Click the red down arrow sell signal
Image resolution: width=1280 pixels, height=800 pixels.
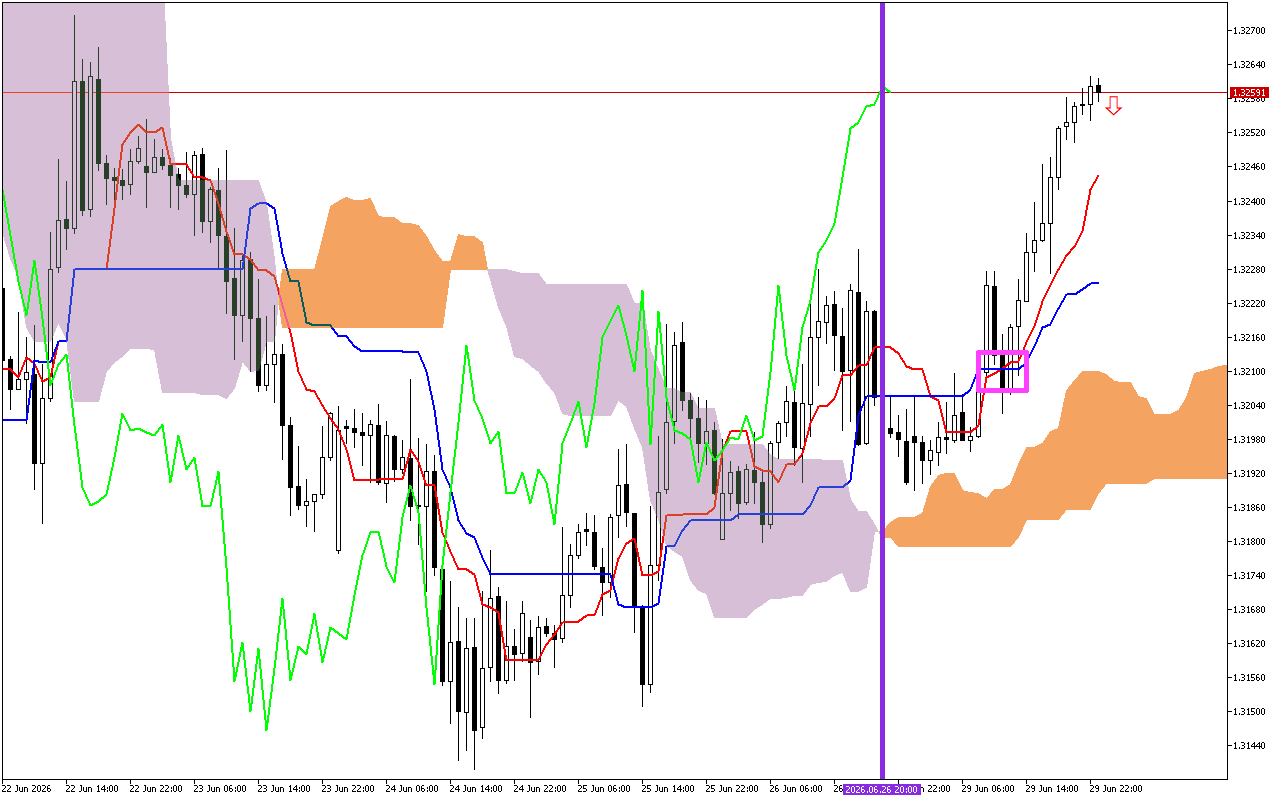[1113, 105]
